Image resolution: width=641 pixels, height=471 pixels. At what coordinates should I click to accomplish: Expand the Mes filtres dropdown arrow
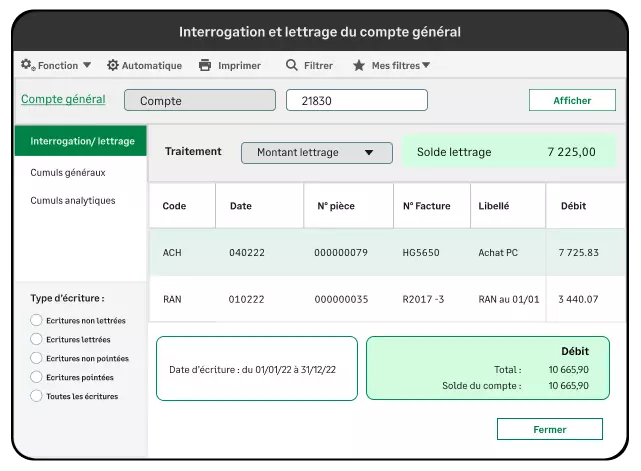pos(426,65)
